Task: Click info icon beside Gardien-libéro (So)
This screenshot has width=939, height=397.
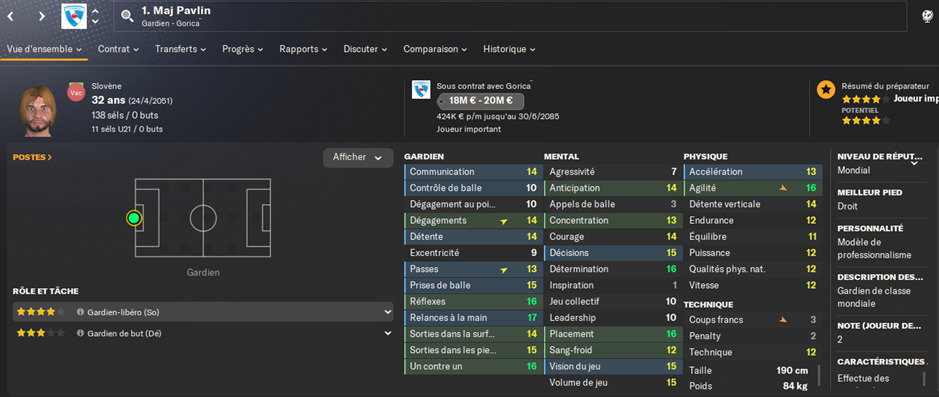Action: 80,312
